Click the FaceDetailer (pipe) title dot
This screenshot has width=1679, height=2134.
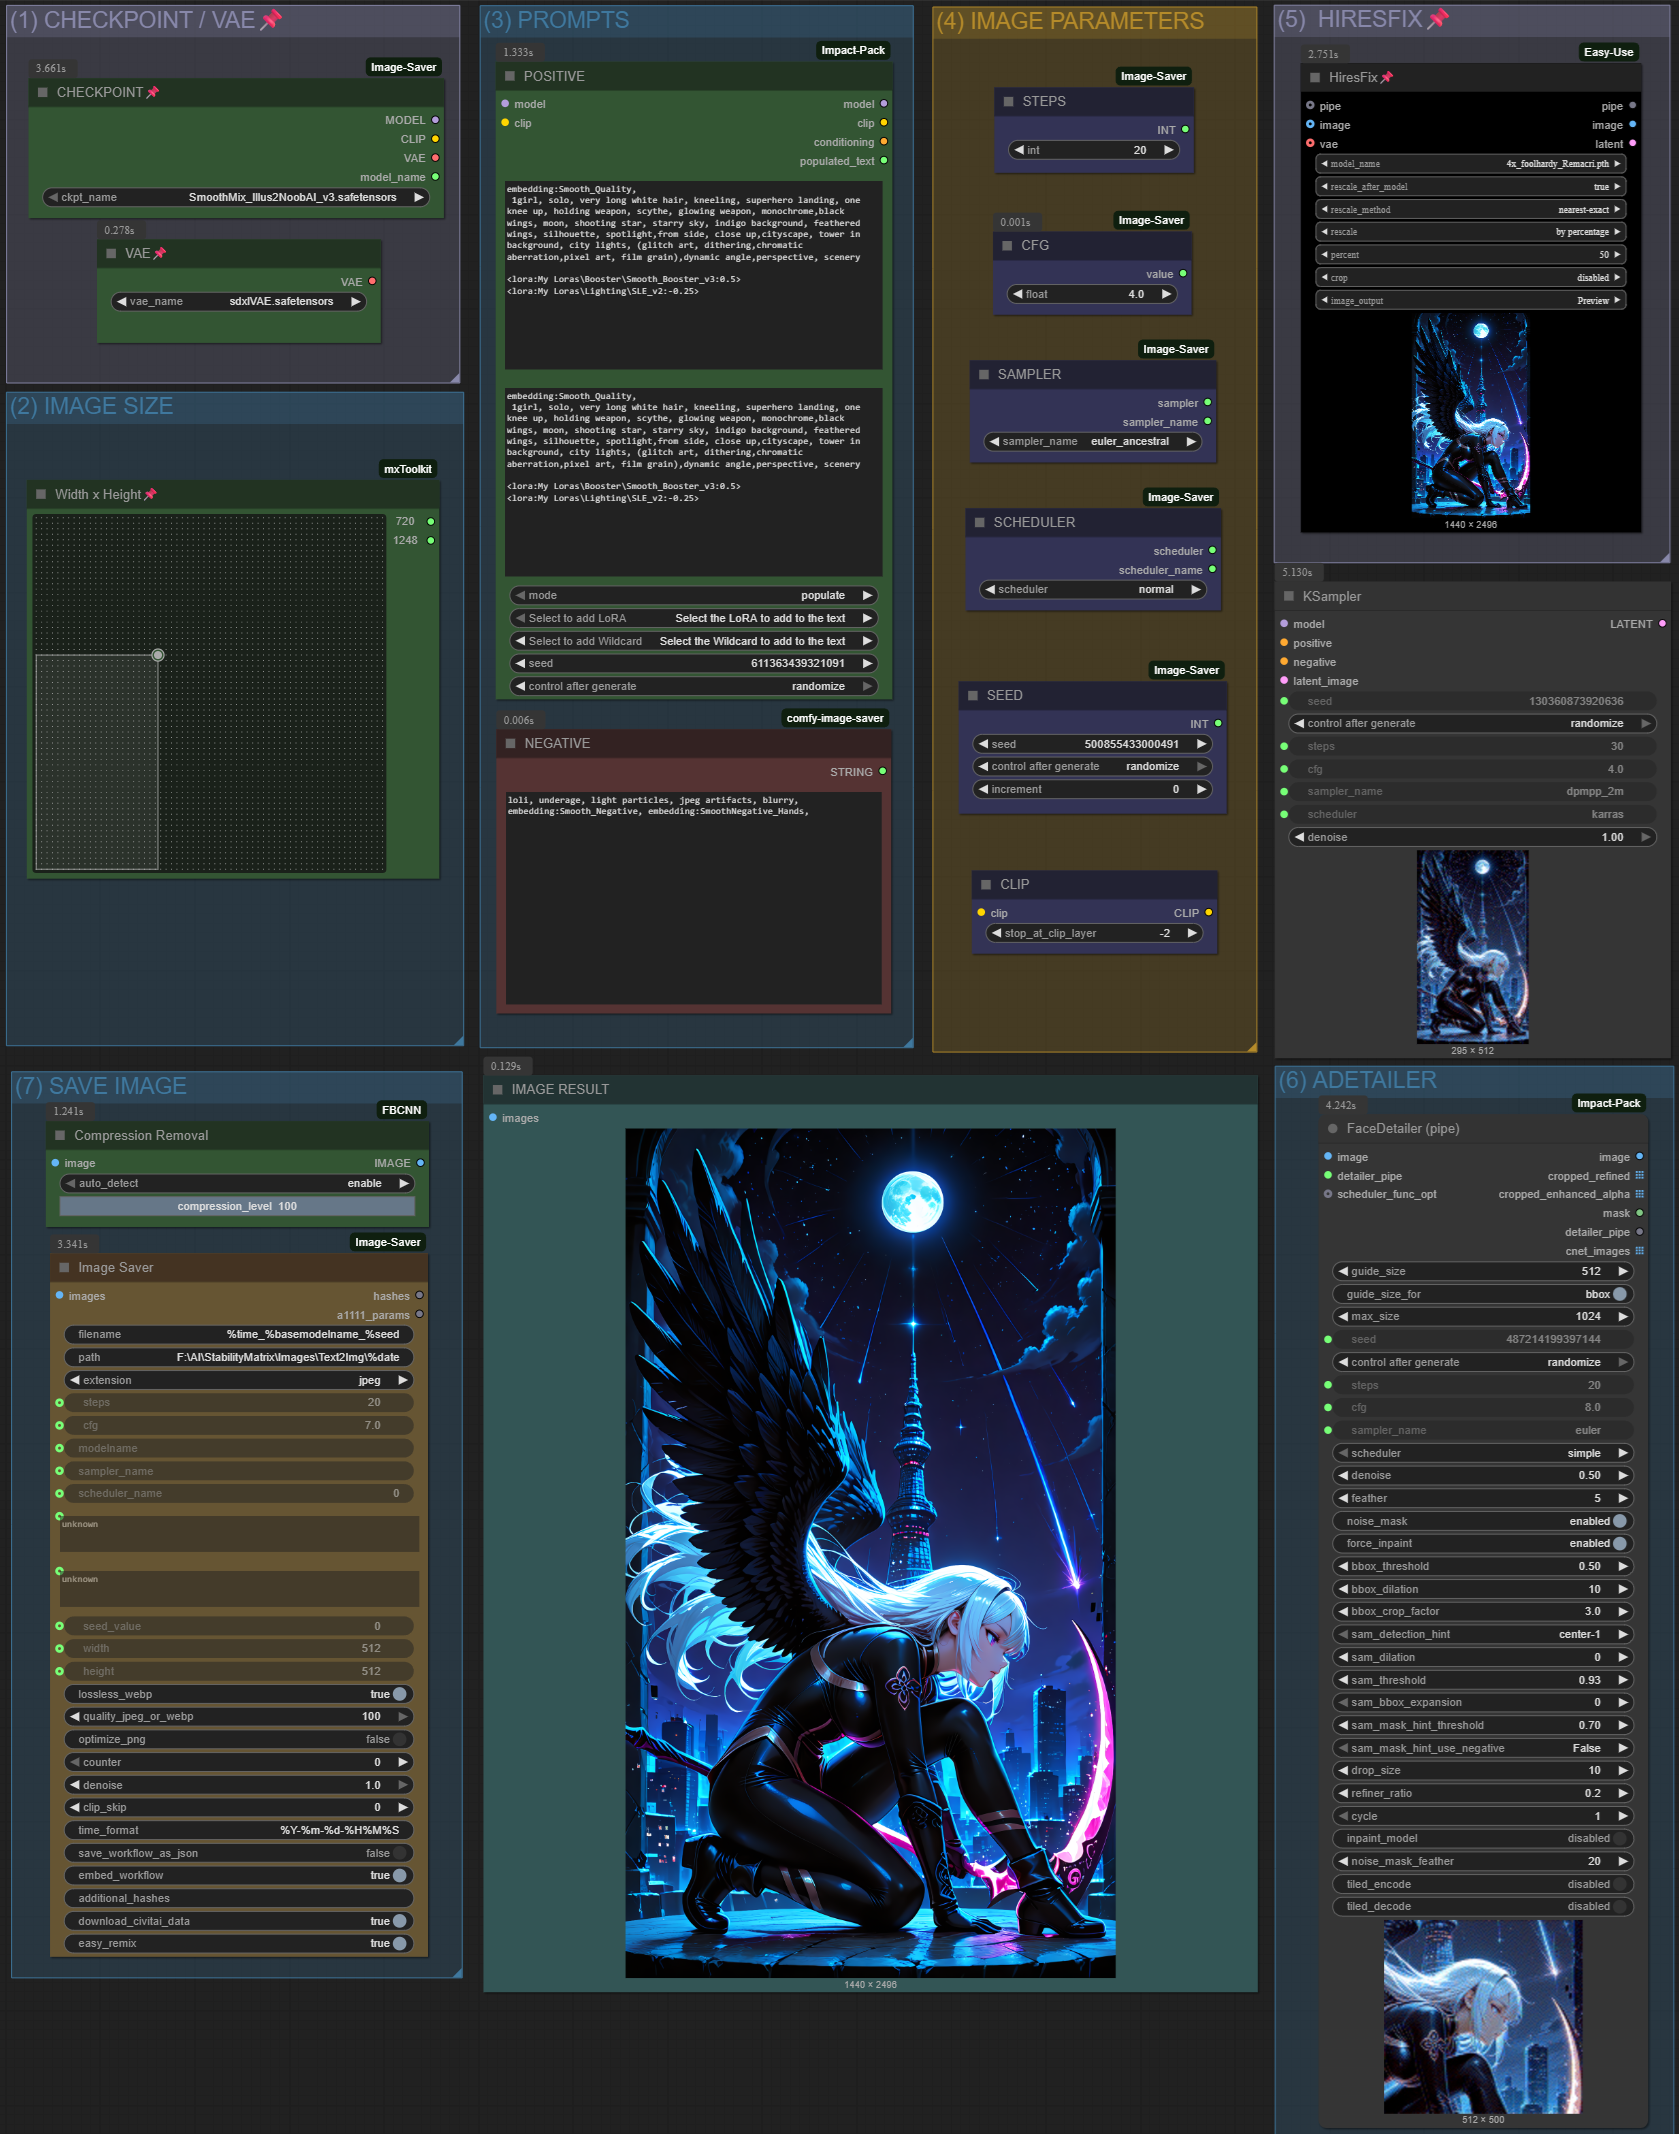point(1332,1129)
